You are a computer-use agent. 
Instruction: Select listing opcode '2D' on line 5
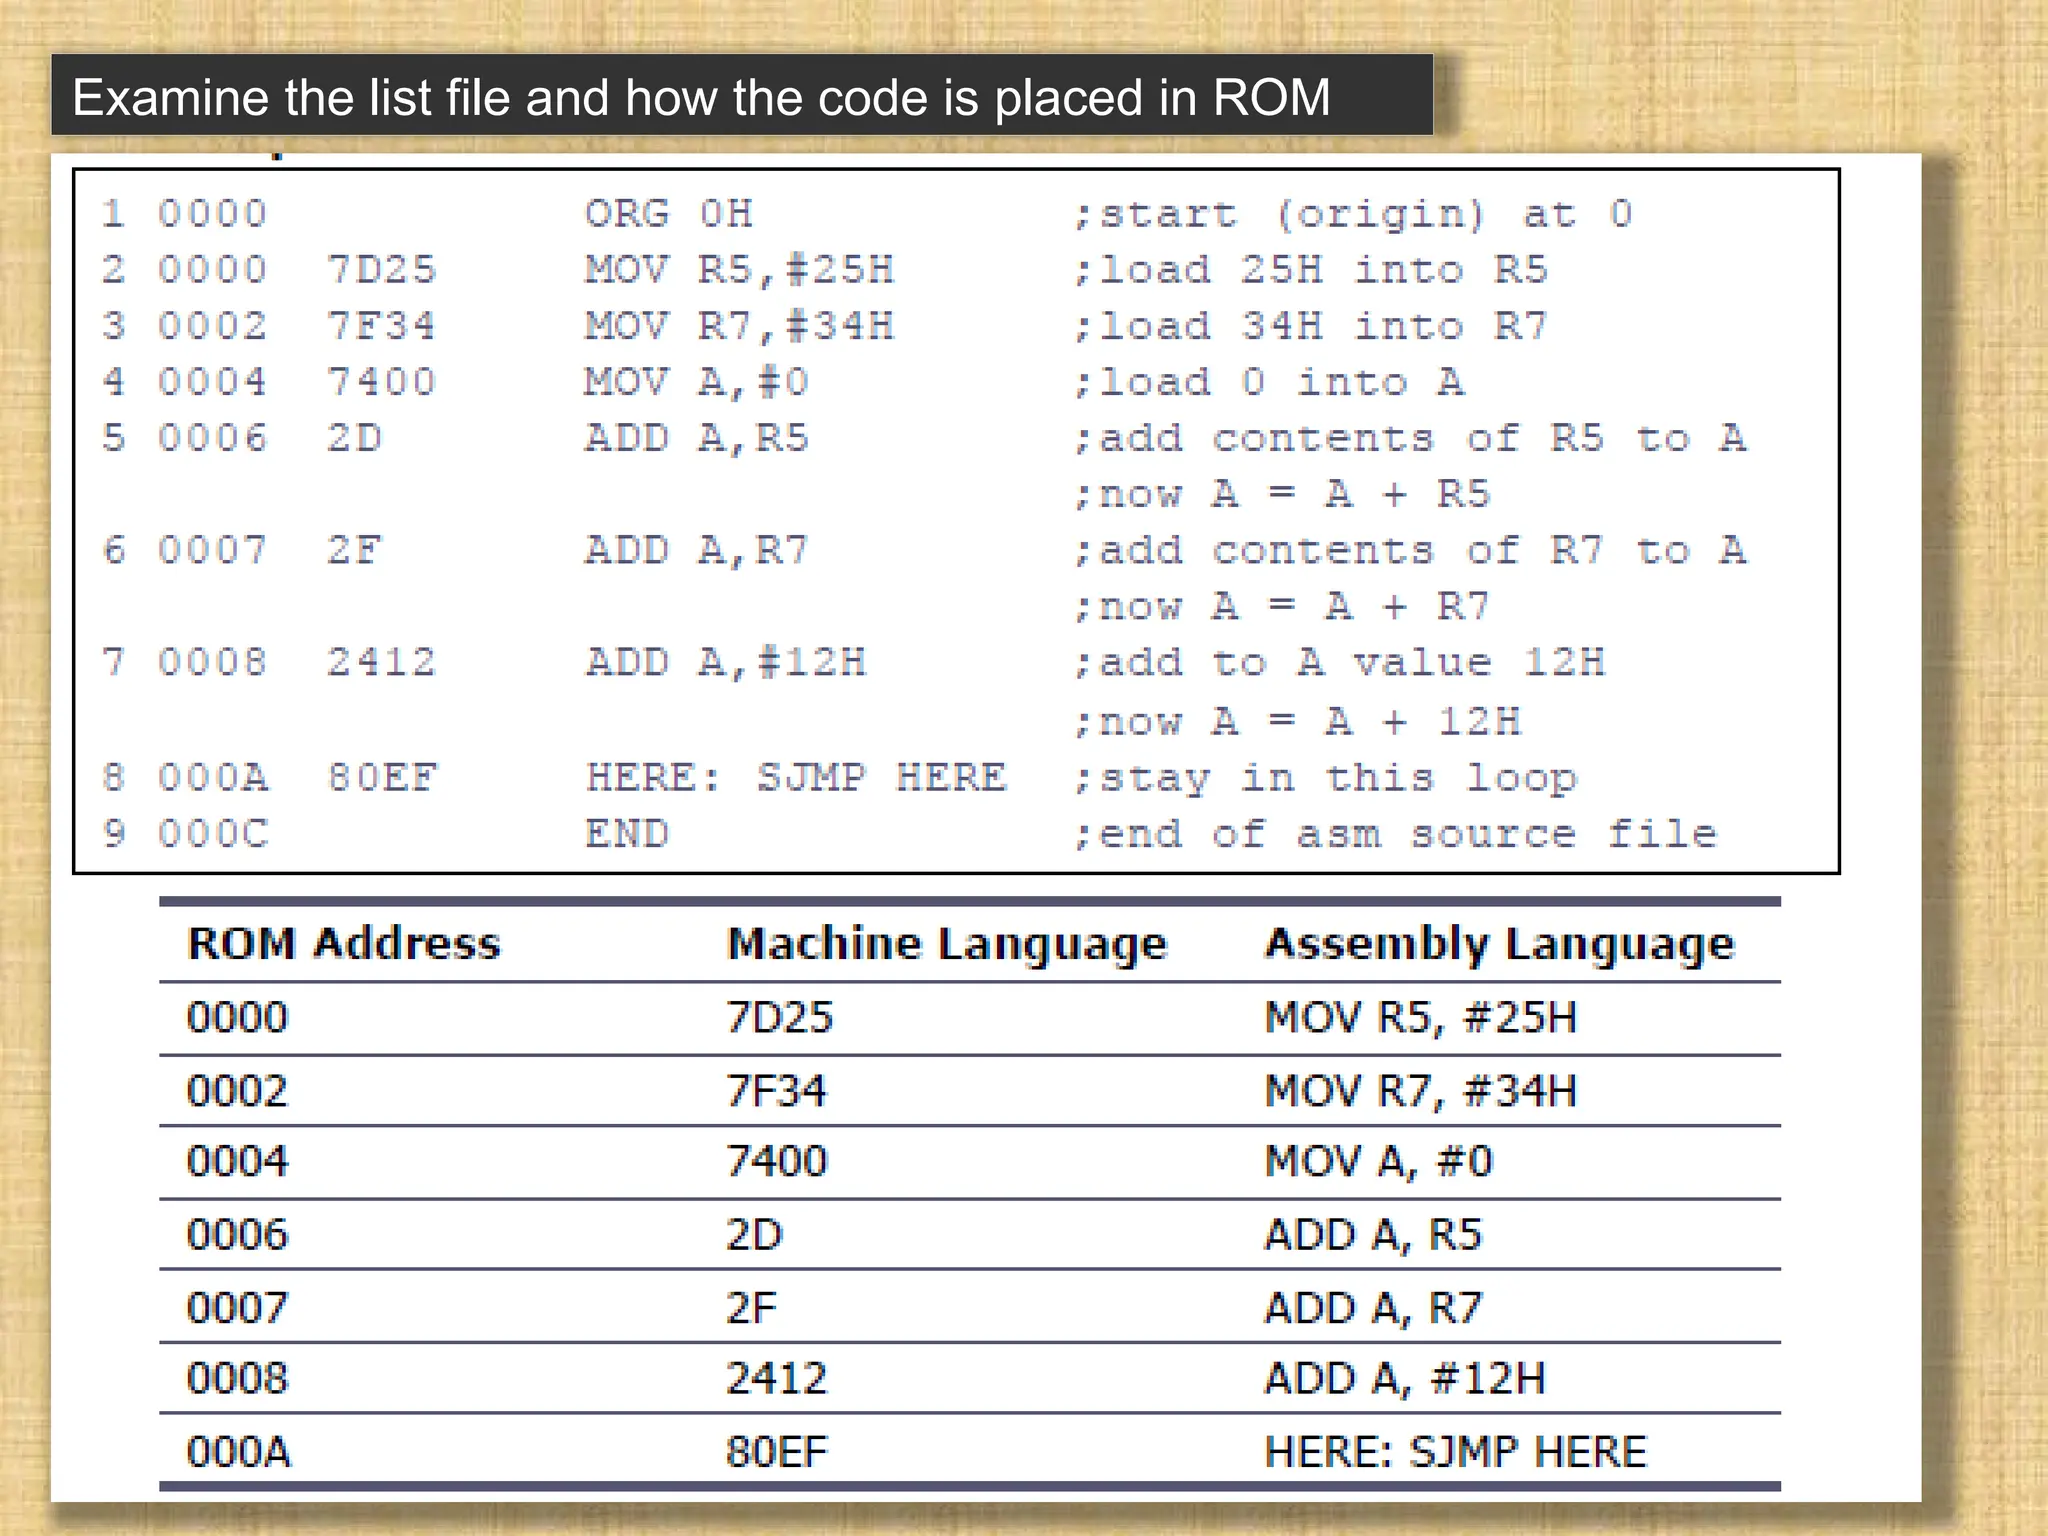[x=354, y=438]
